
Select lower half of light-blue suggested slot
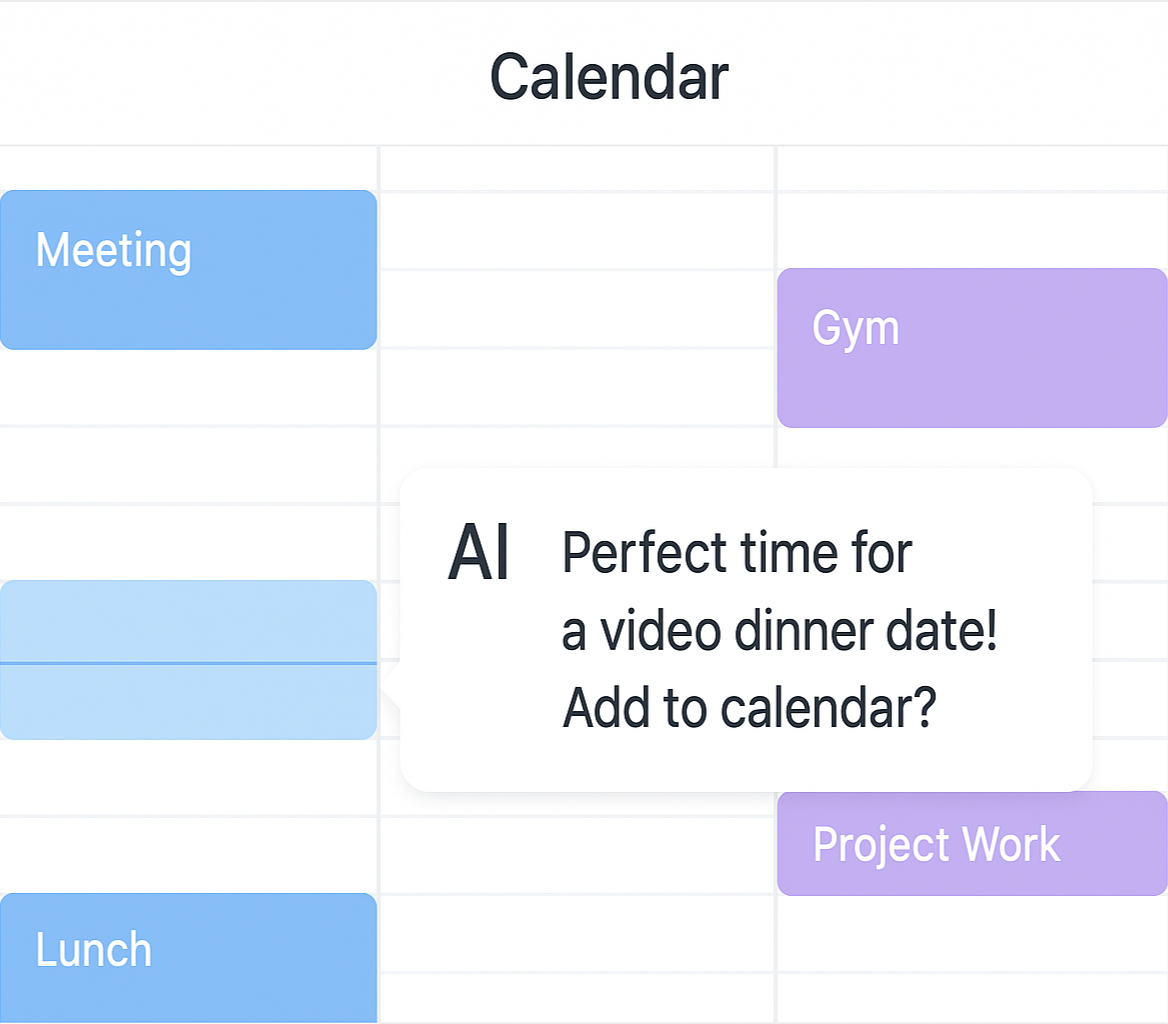188,702
